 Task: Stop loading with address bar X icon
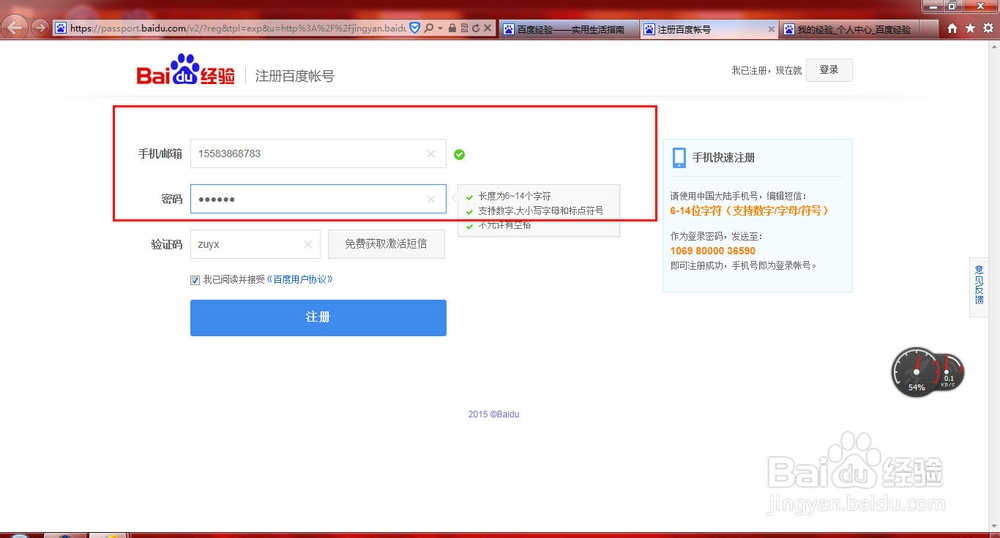(487, 28)
